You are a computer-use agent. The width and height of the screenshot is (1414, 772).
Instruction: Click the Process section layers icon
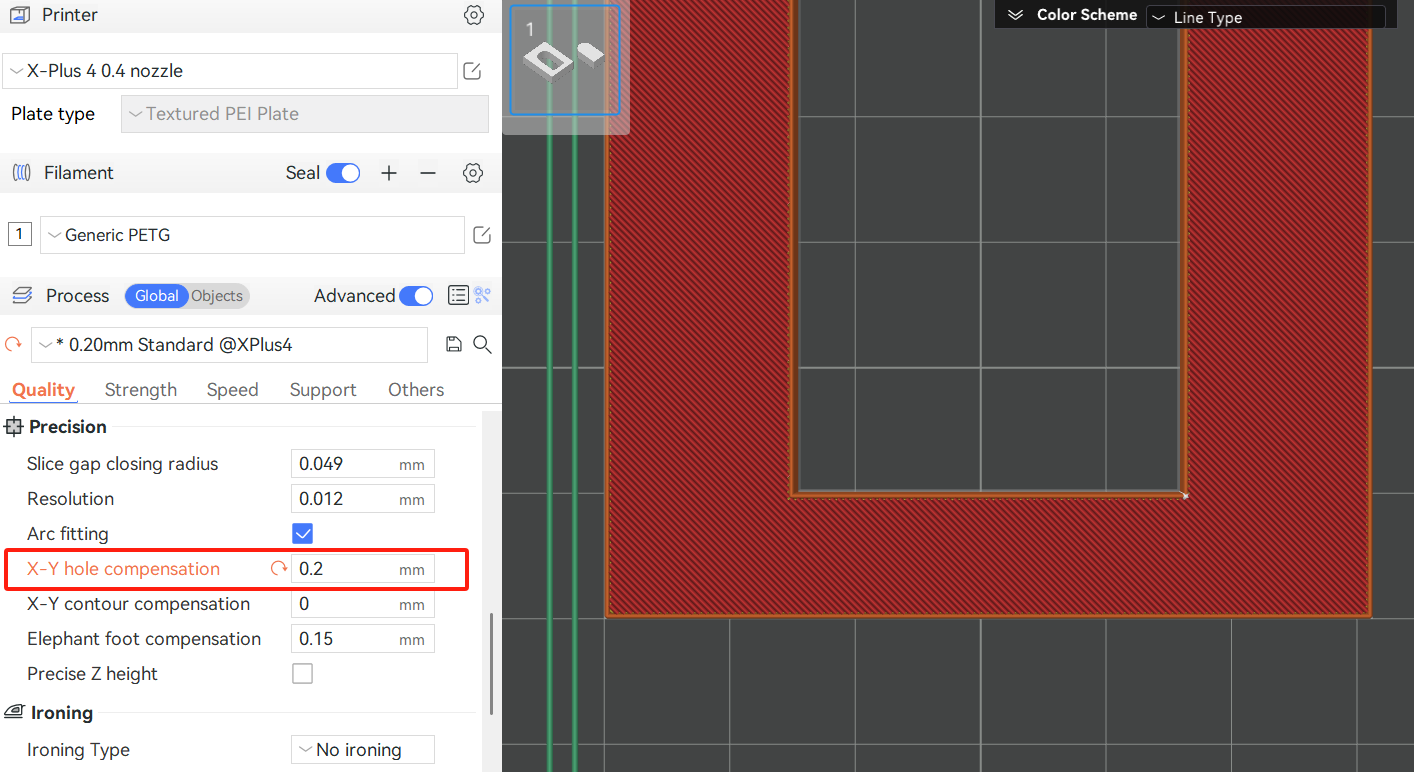(21, 296)
